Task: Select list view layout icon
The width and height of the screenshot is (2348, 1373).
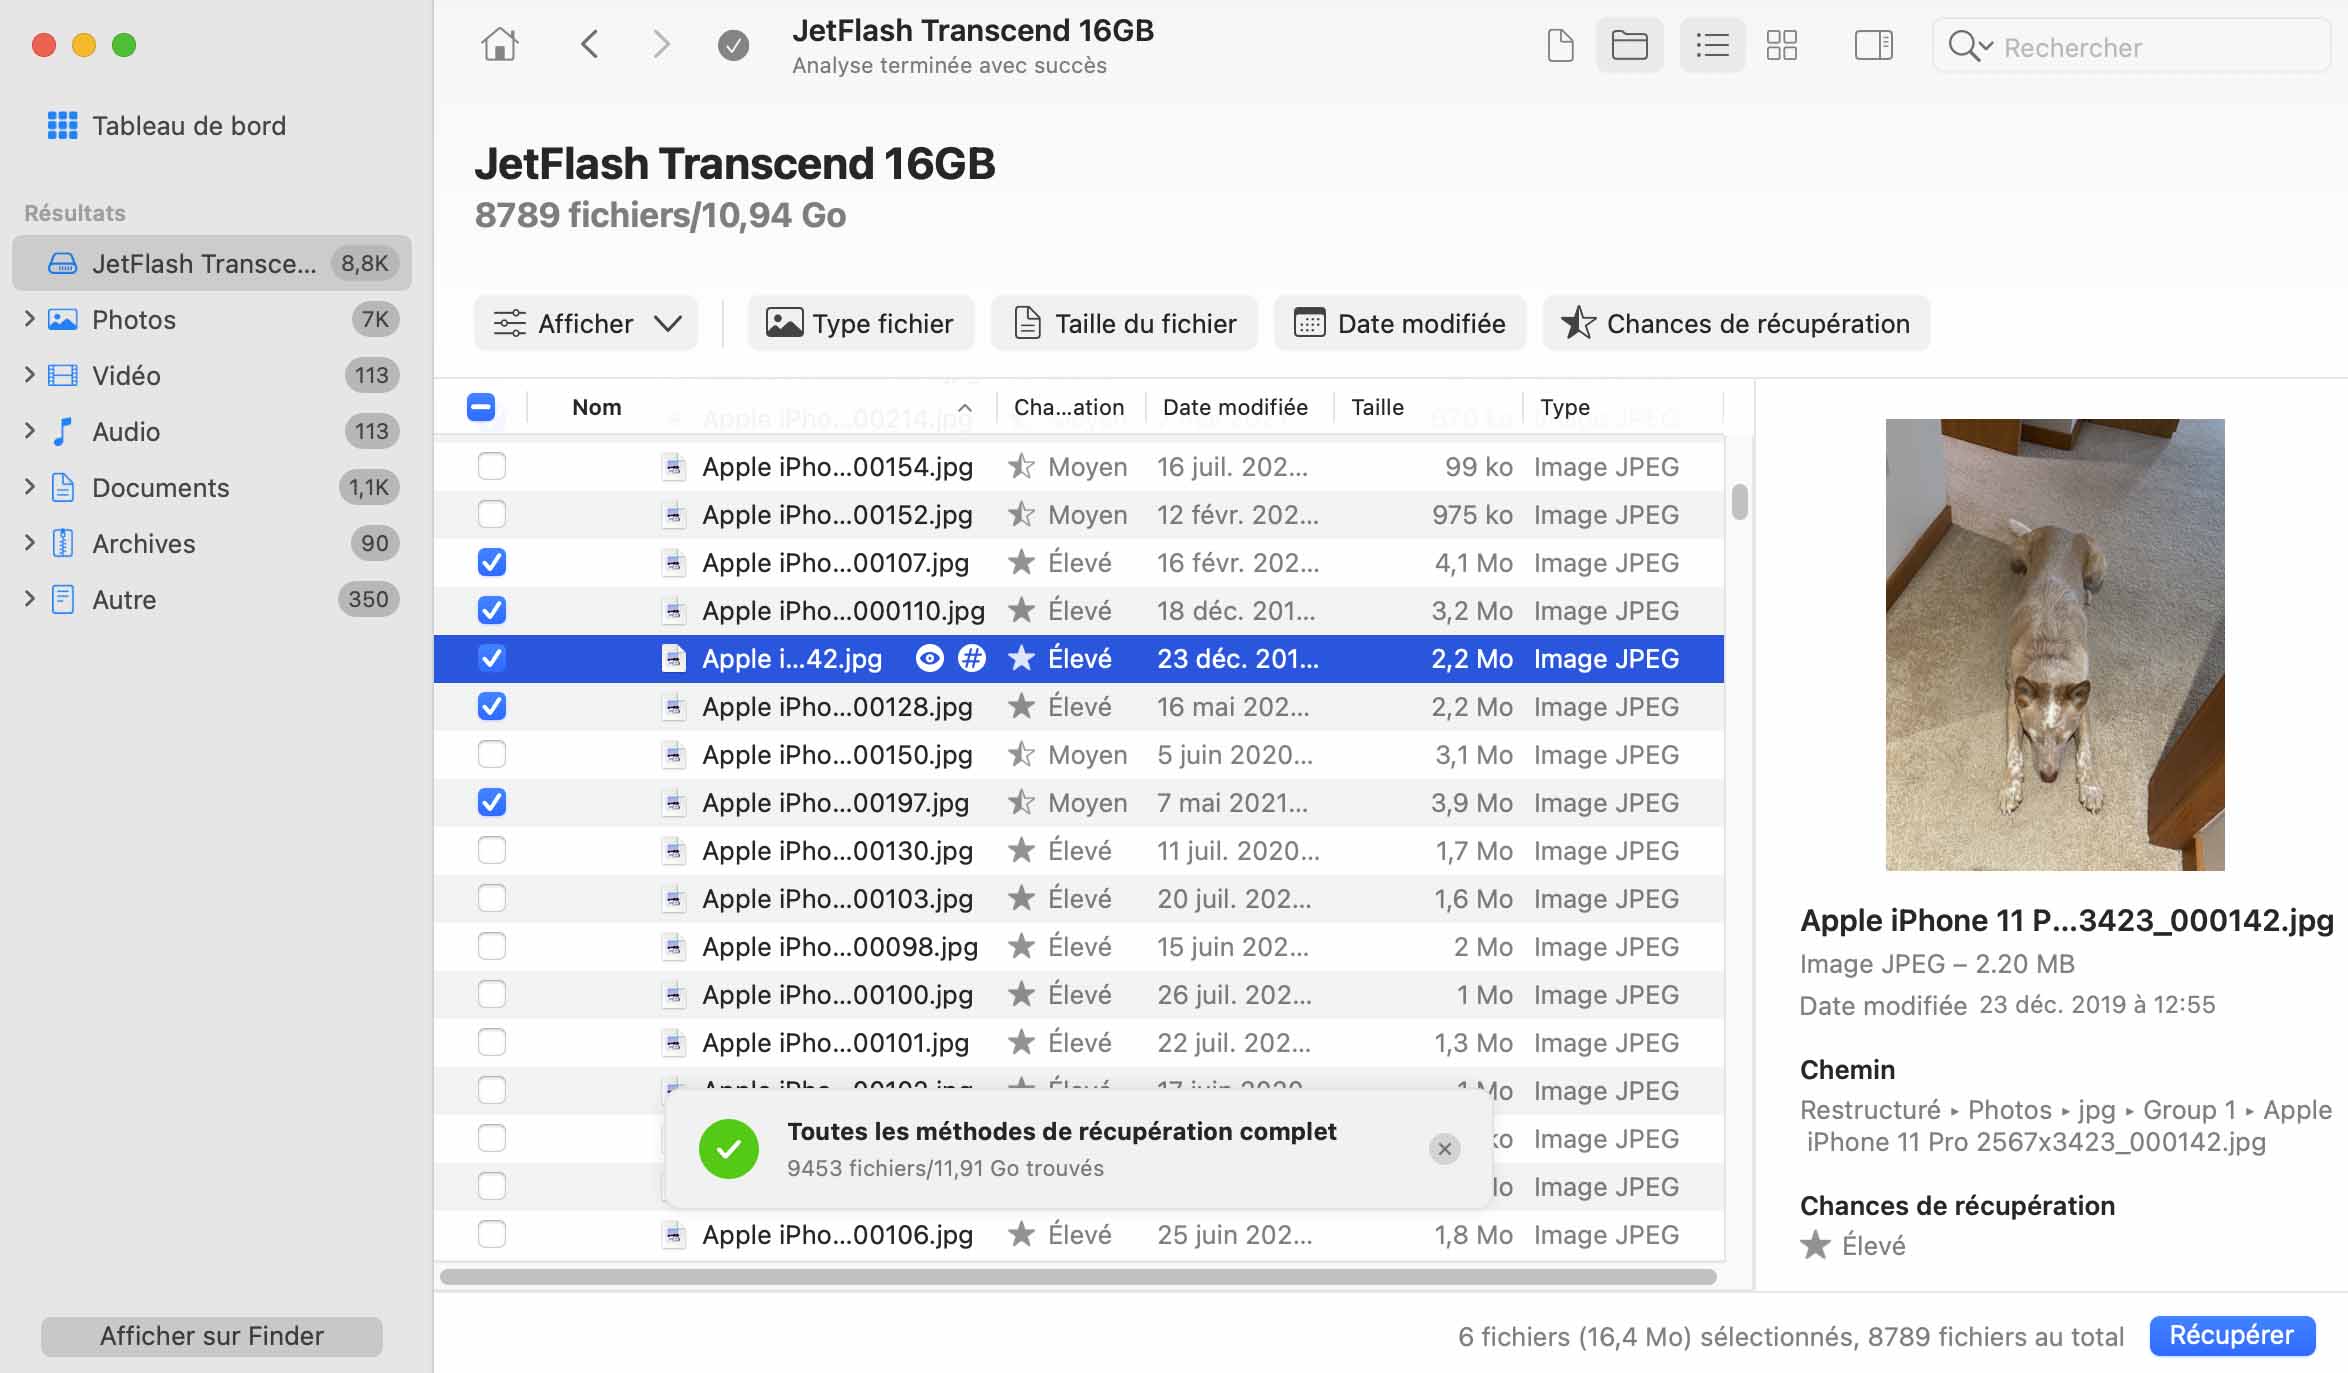Action: pyautogui.click(x=1712, y=46)
